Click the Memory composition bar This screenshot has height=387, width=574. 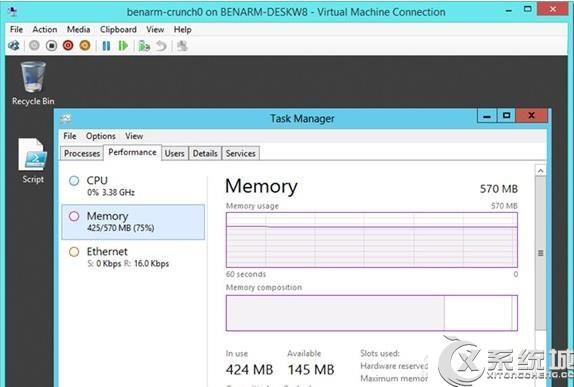(372, 313)
